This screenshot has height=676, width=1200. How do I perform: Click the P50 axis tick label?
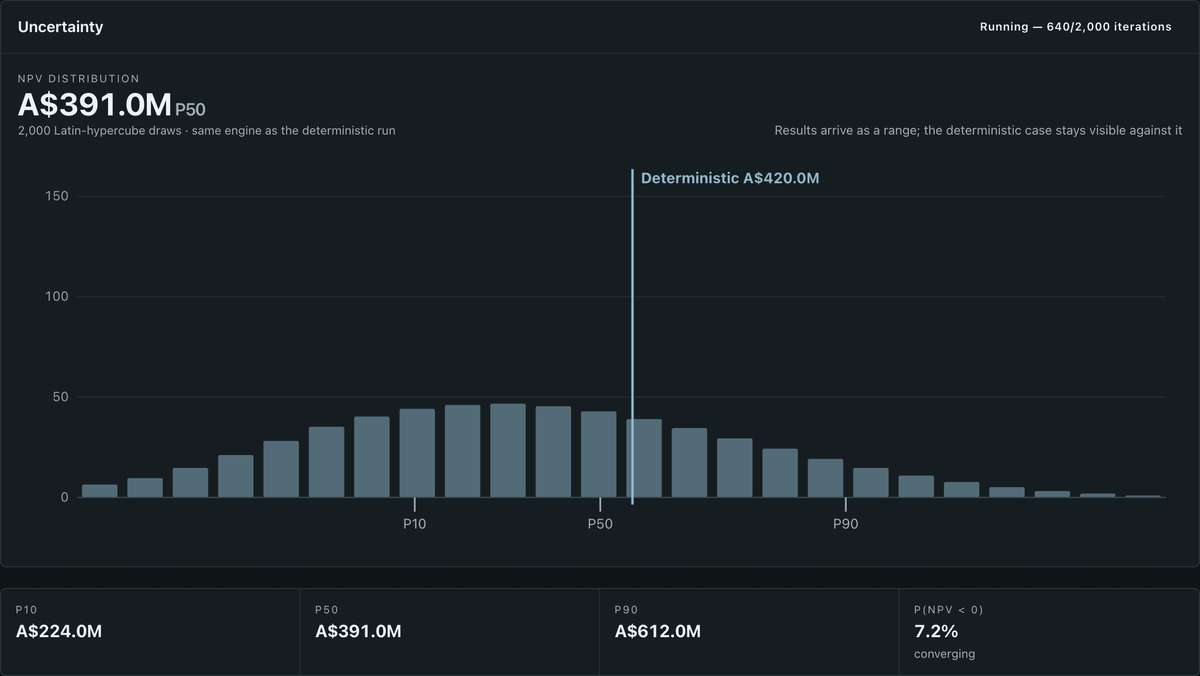tap(600, 524)
